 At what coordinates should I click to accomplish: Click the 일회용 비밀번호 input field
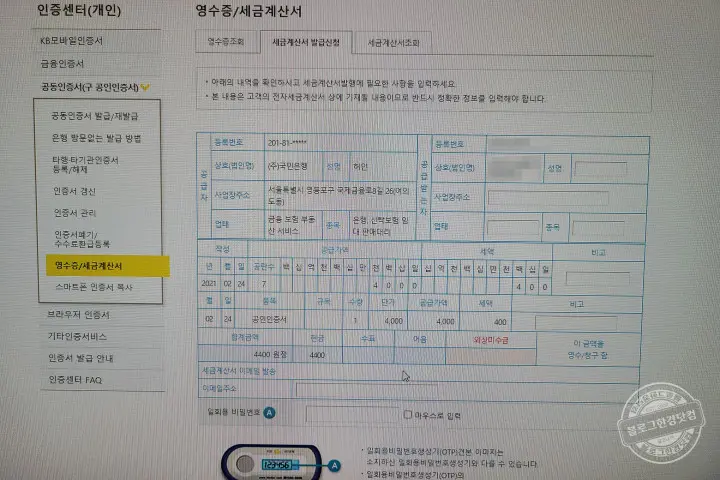coord(352,414)
